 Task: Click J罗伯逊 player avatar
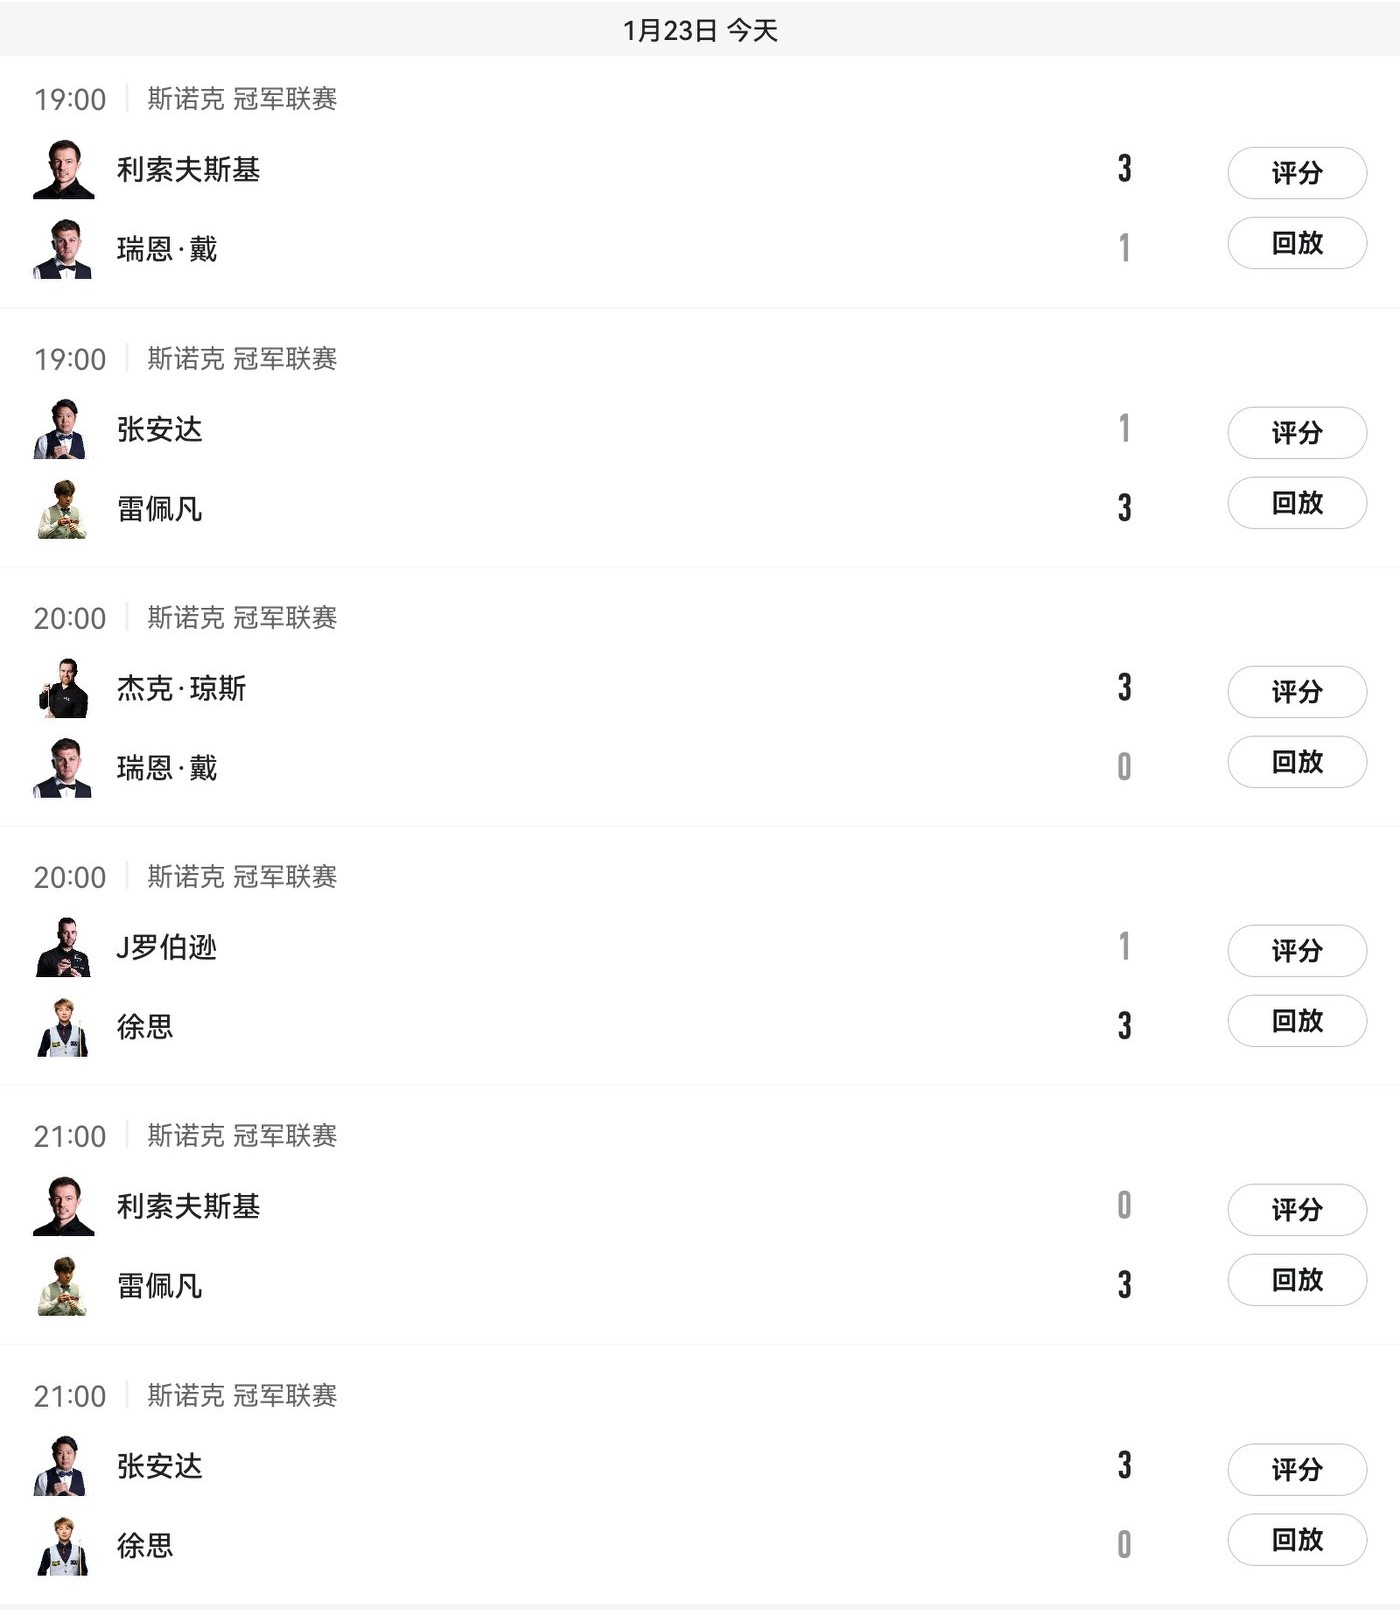pos(64,947)
